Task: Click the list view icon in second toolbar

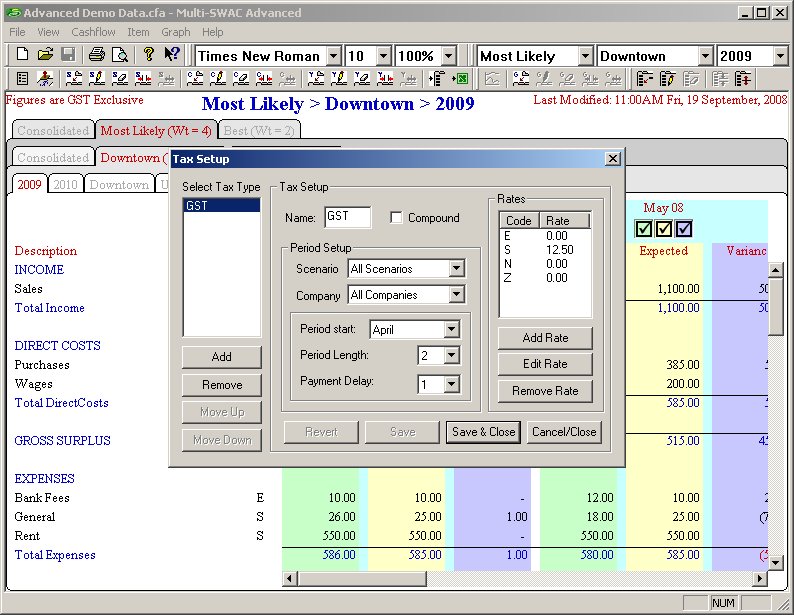Action: pyautogui.click(x=22, y=79)
